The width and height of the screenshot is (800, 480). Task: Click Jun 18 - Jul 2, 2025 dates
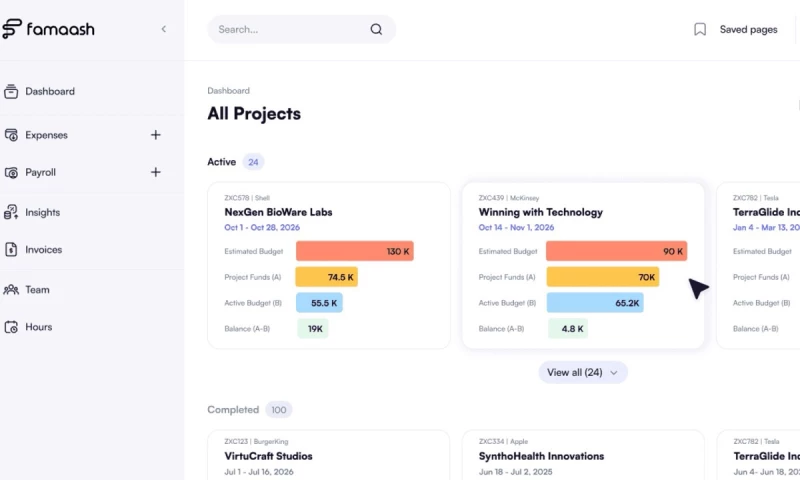[515, 472]
